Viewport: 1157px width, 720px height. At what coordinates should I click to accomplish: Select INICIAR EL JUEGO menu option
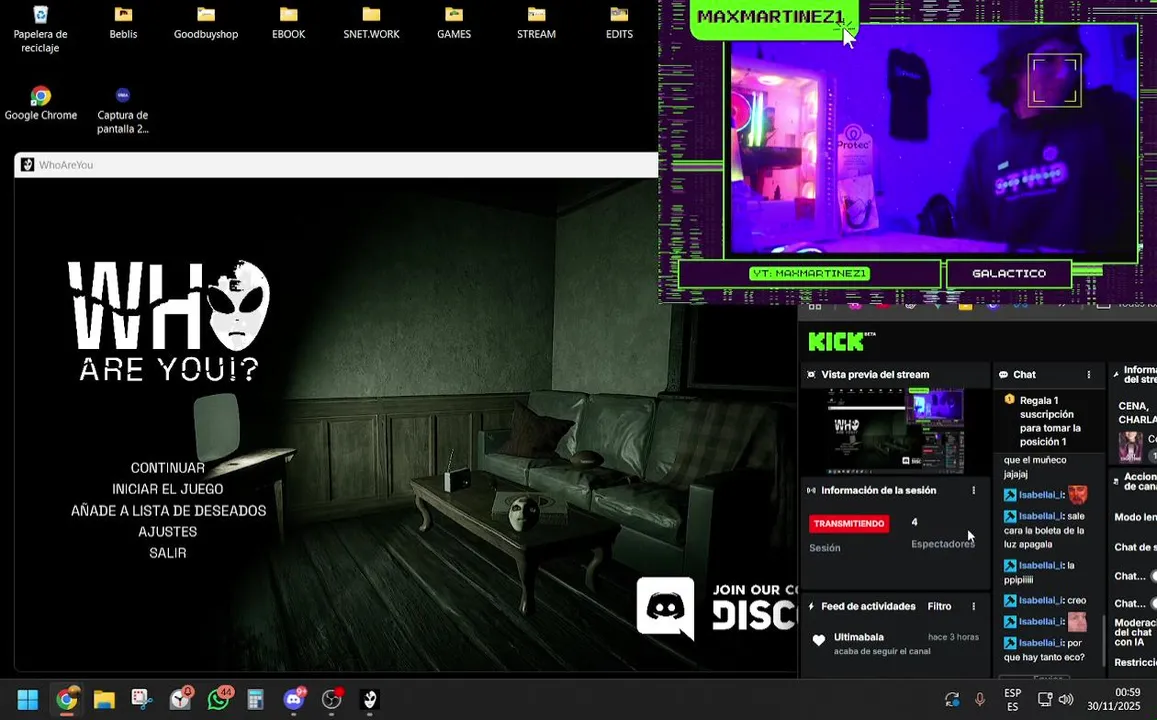tap(167, 489)
